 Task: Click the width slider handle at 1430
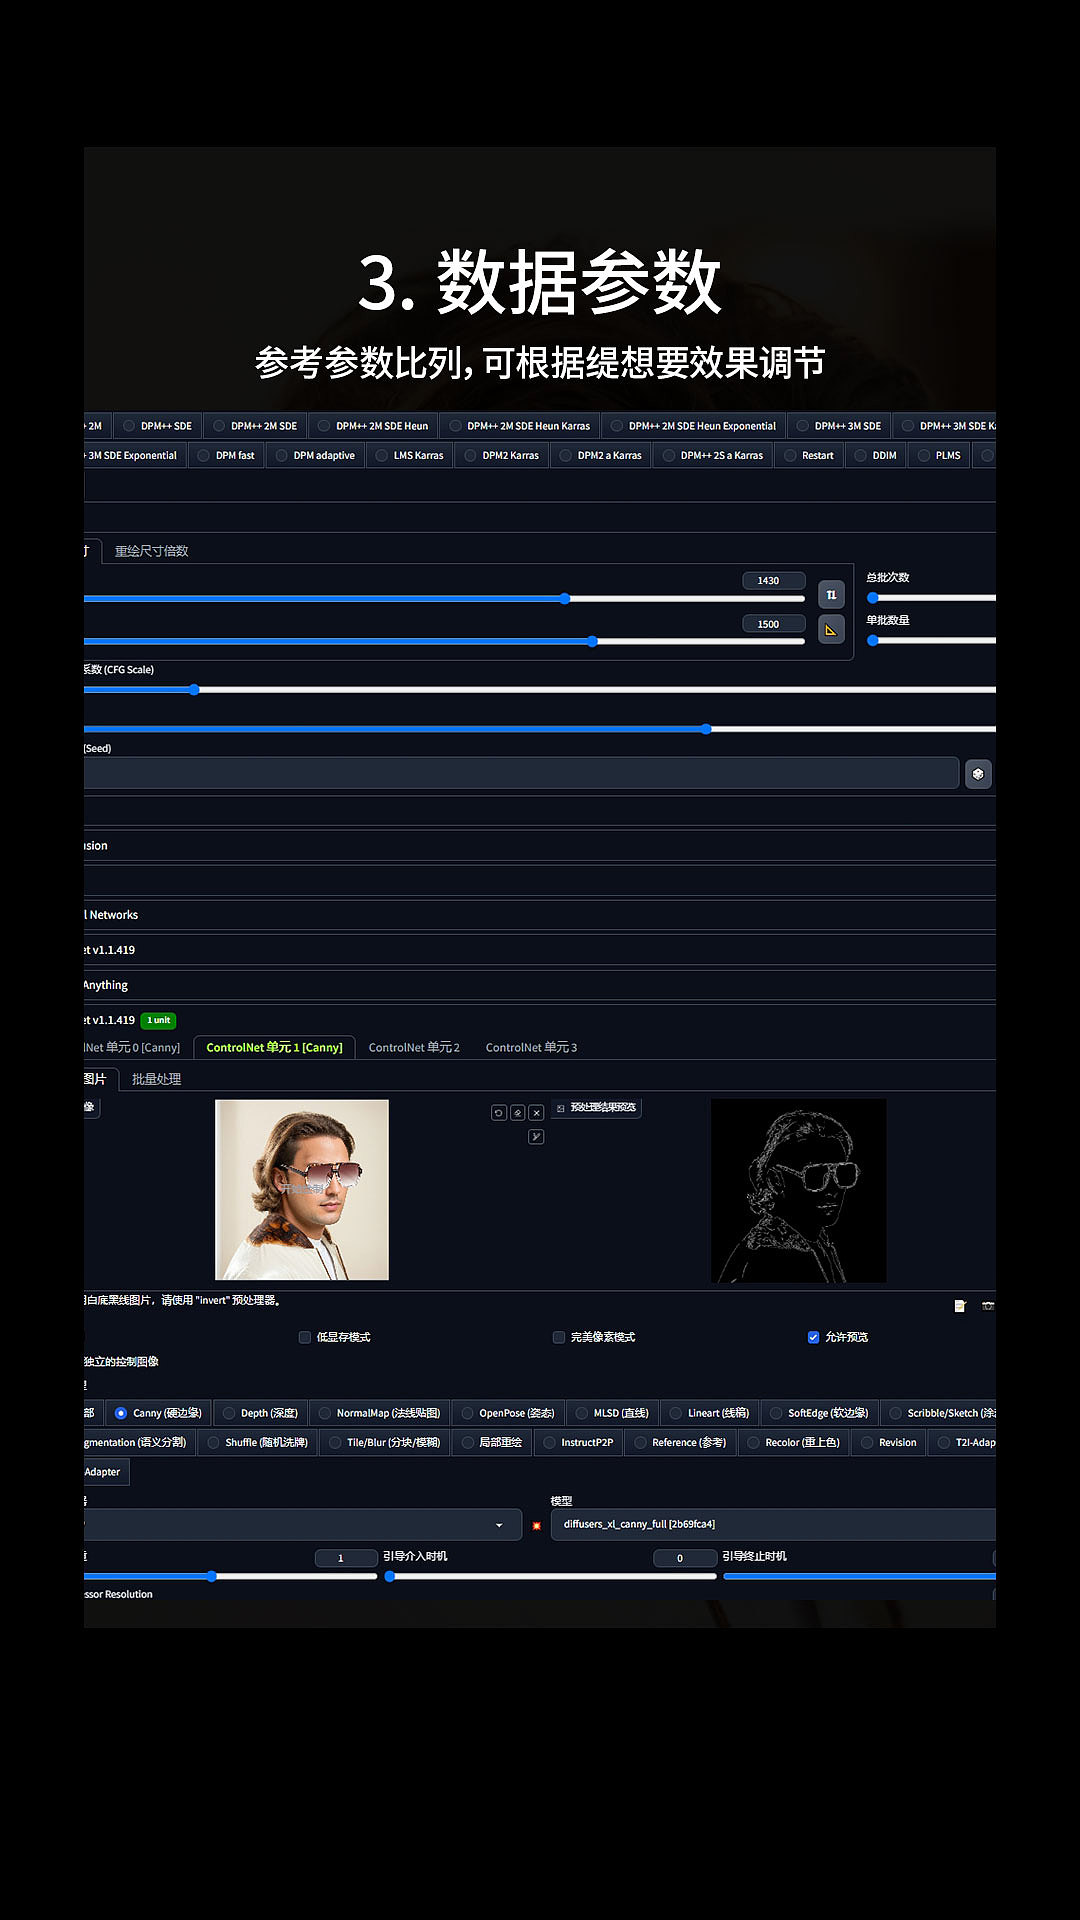click(565, 598)
